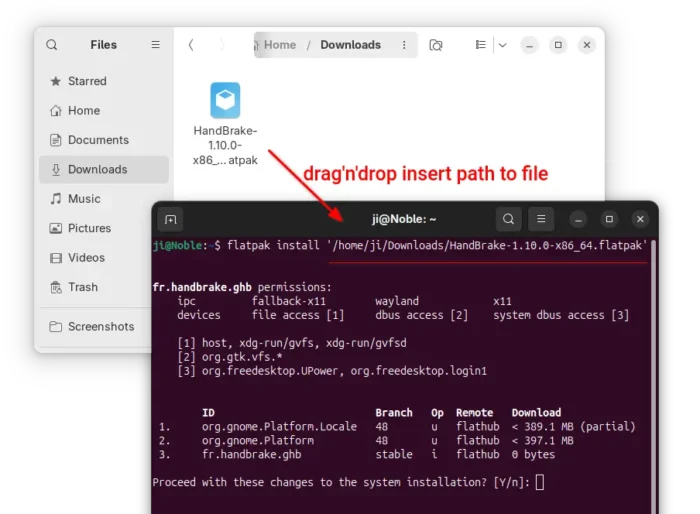Select Music in the sidebar
700x514 pixels.
click(x=84, y=199)
